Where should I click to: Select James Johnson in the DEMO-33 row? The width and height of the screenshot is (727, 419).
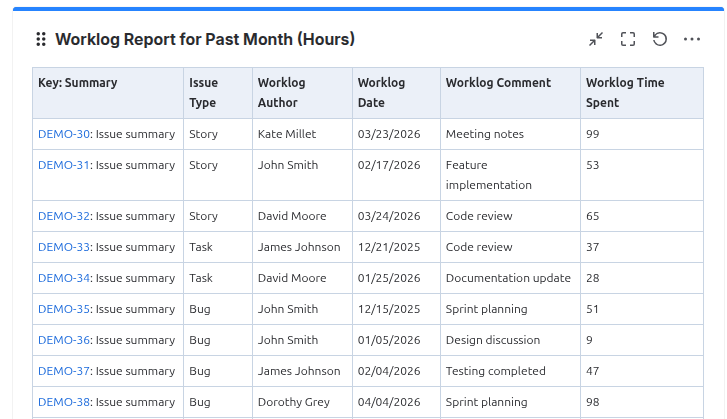[x=299, y=247]
